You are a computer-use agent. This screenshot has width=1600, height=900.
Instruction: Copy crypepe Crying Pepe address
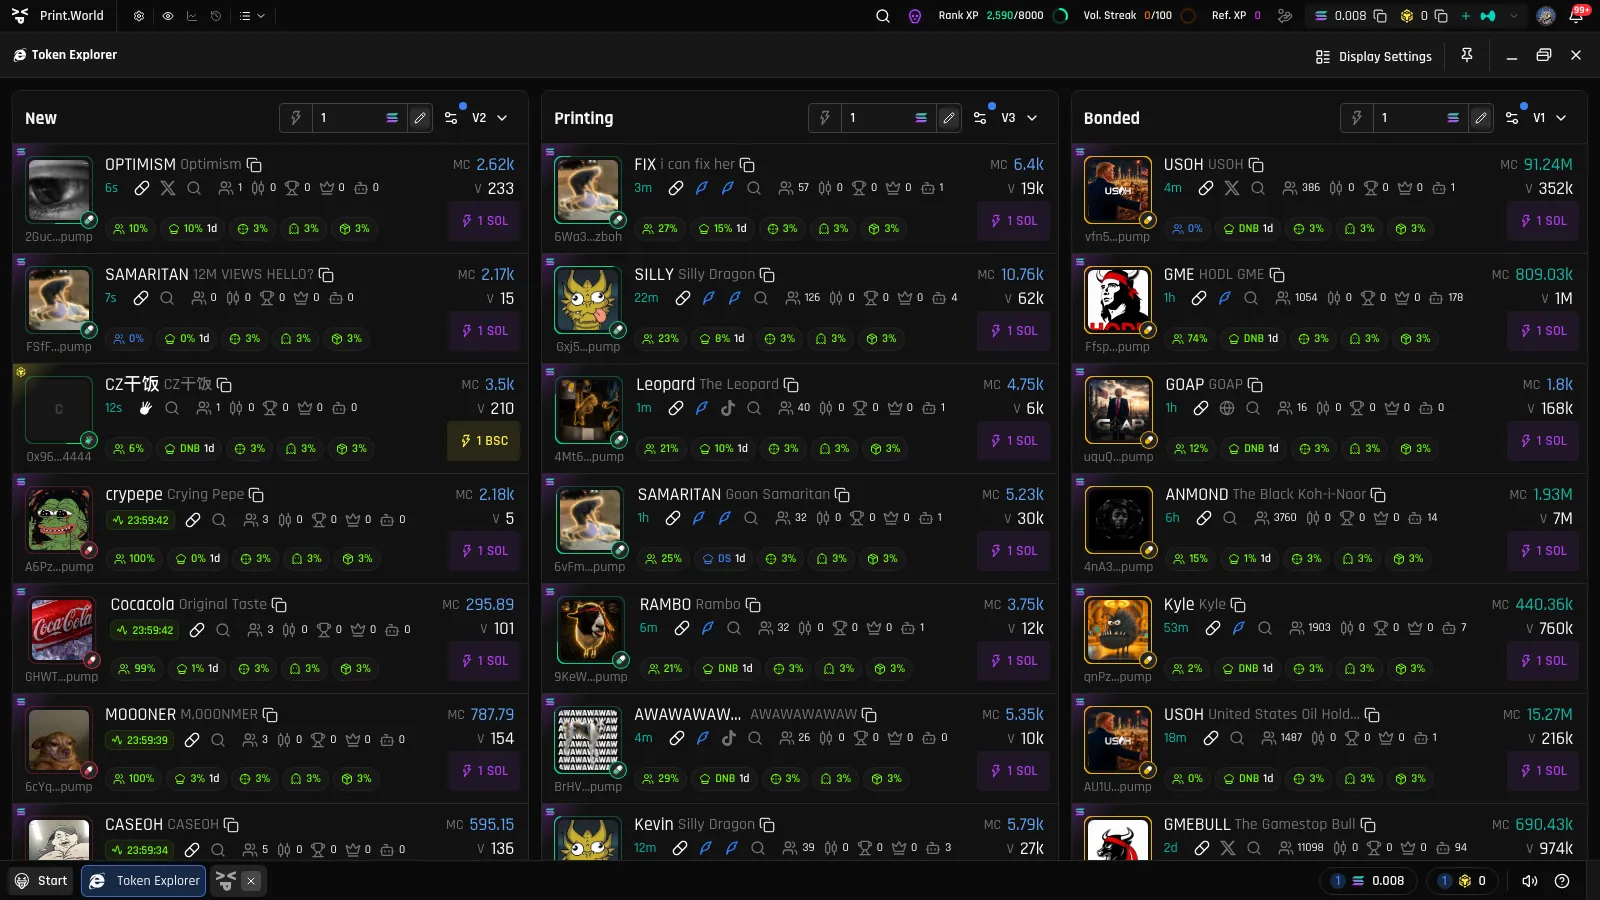pyautogui.click(x=256, y=495)
